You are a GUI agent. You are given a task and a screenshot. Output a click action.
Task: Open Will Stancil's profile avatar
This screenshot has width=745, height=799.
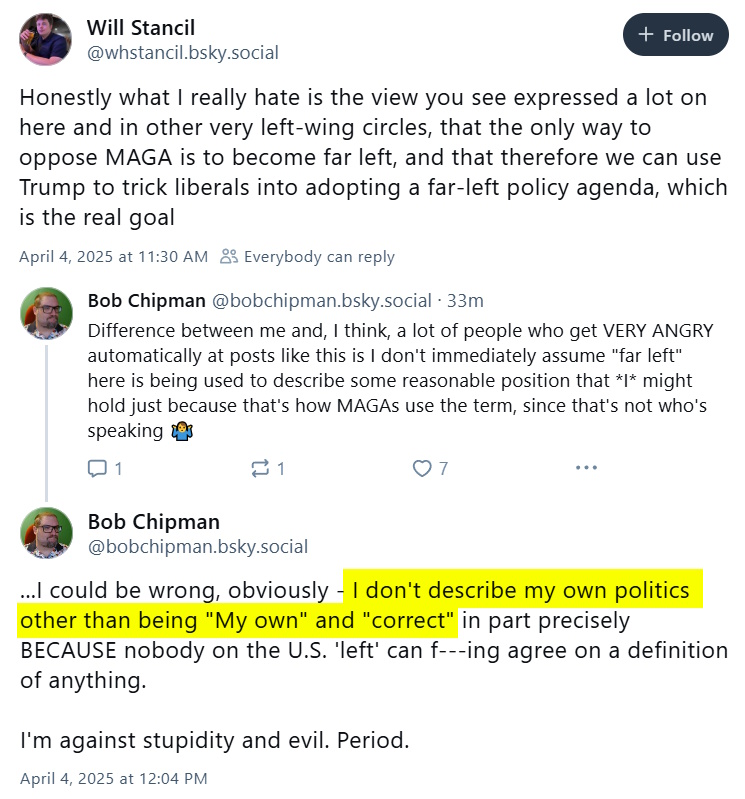[x=45, y=39]
